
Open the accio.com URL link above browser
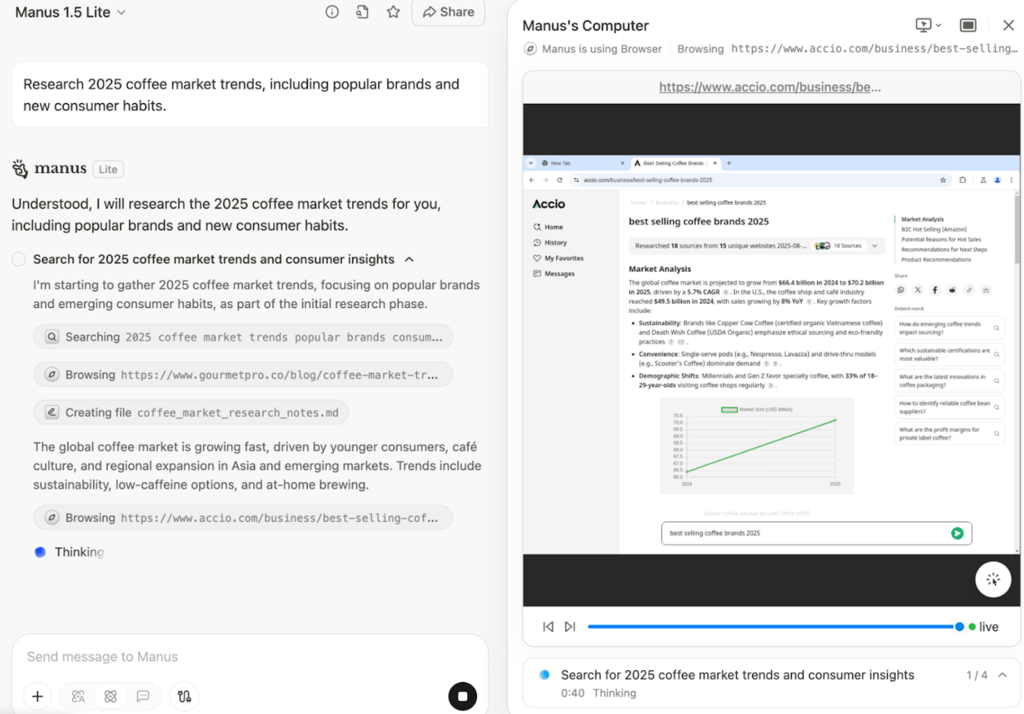coord(769,87)
